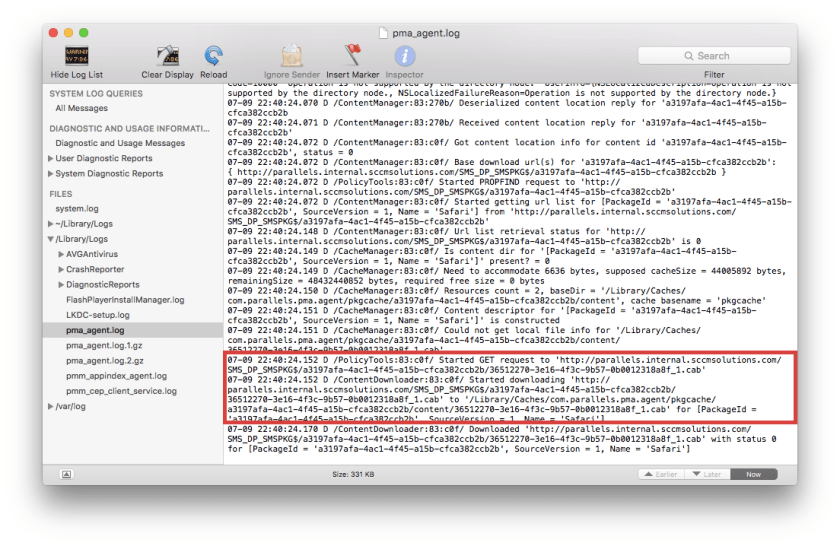Jump to Earlier log entries
The image size is (840, 546).
point(663,474)
